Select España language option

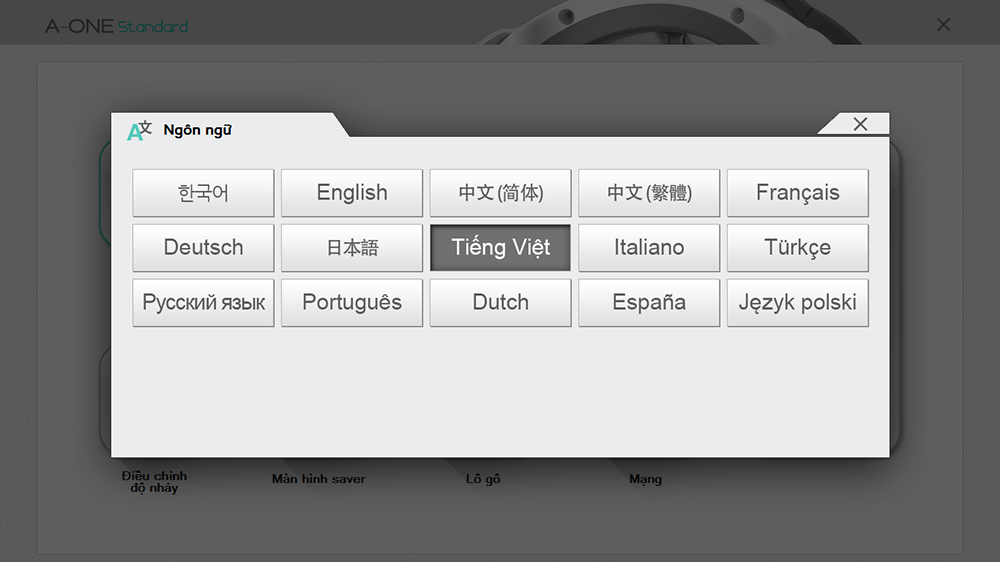pos(649,303)
